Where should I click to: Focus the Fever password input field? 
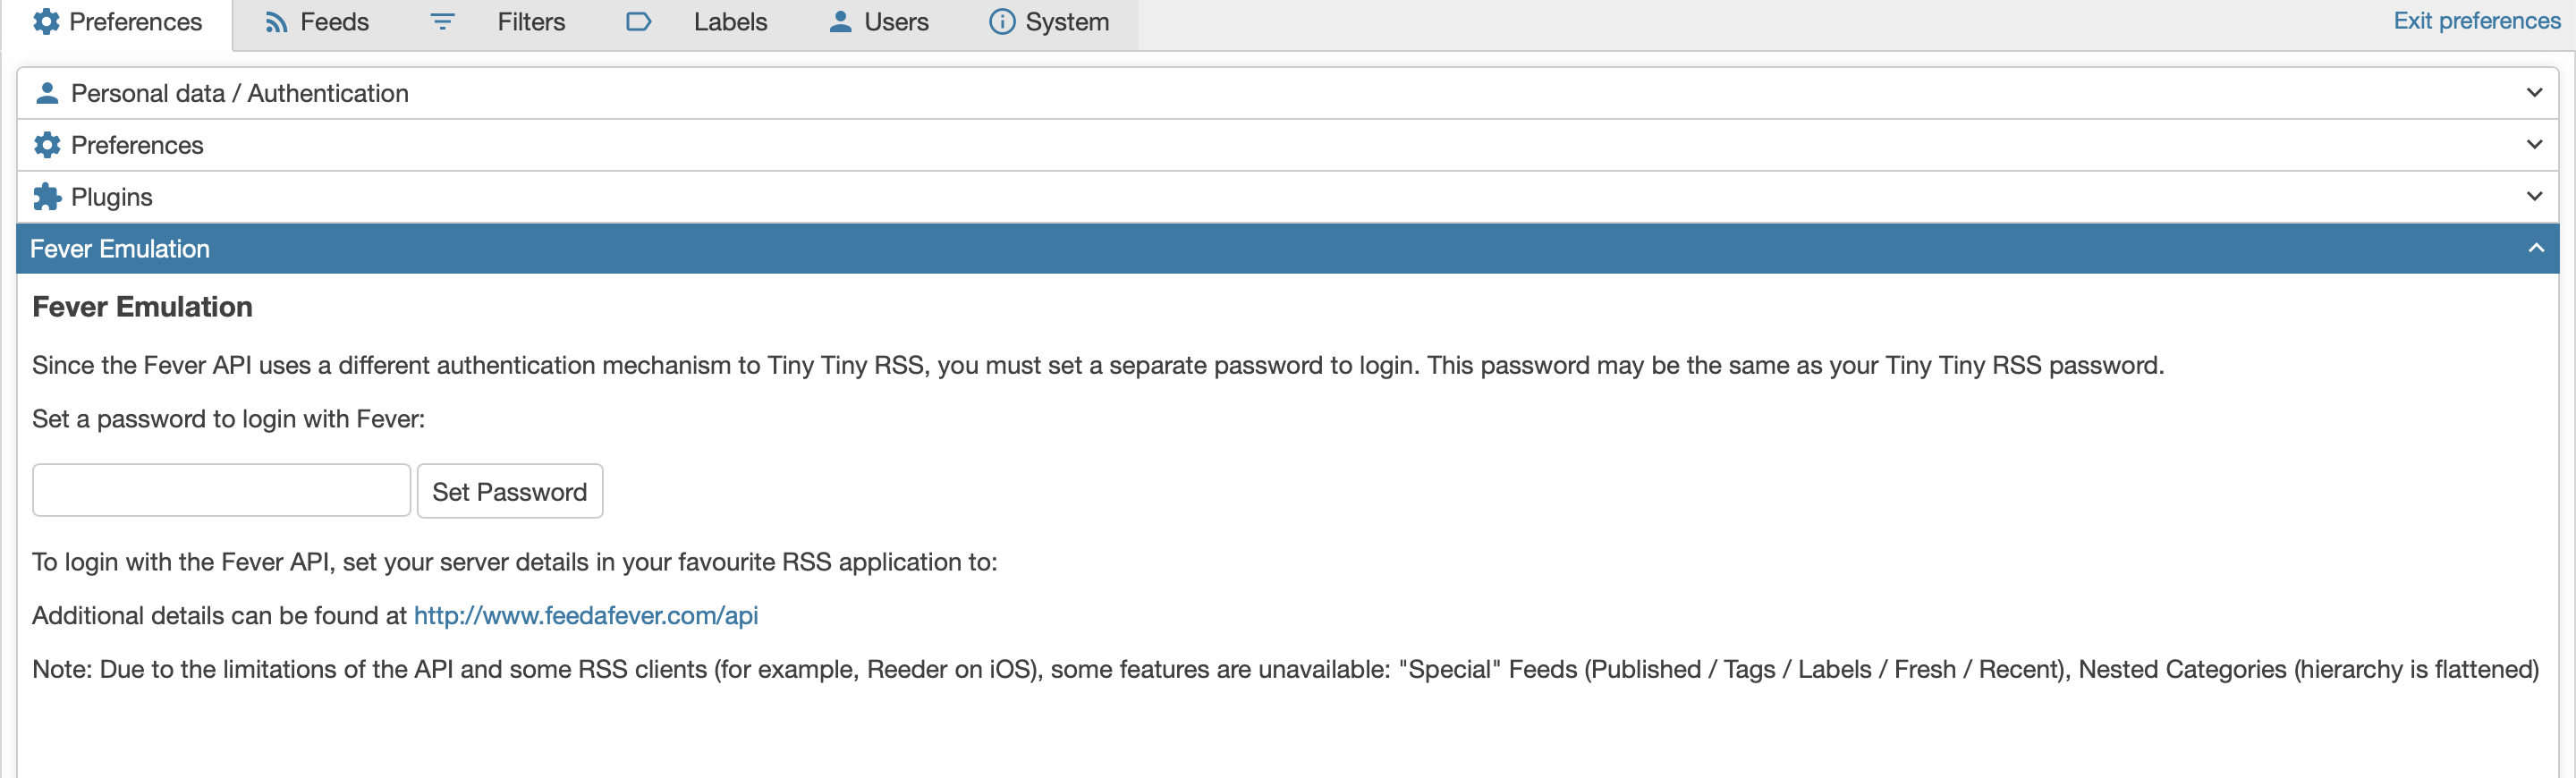click(222, 490)
